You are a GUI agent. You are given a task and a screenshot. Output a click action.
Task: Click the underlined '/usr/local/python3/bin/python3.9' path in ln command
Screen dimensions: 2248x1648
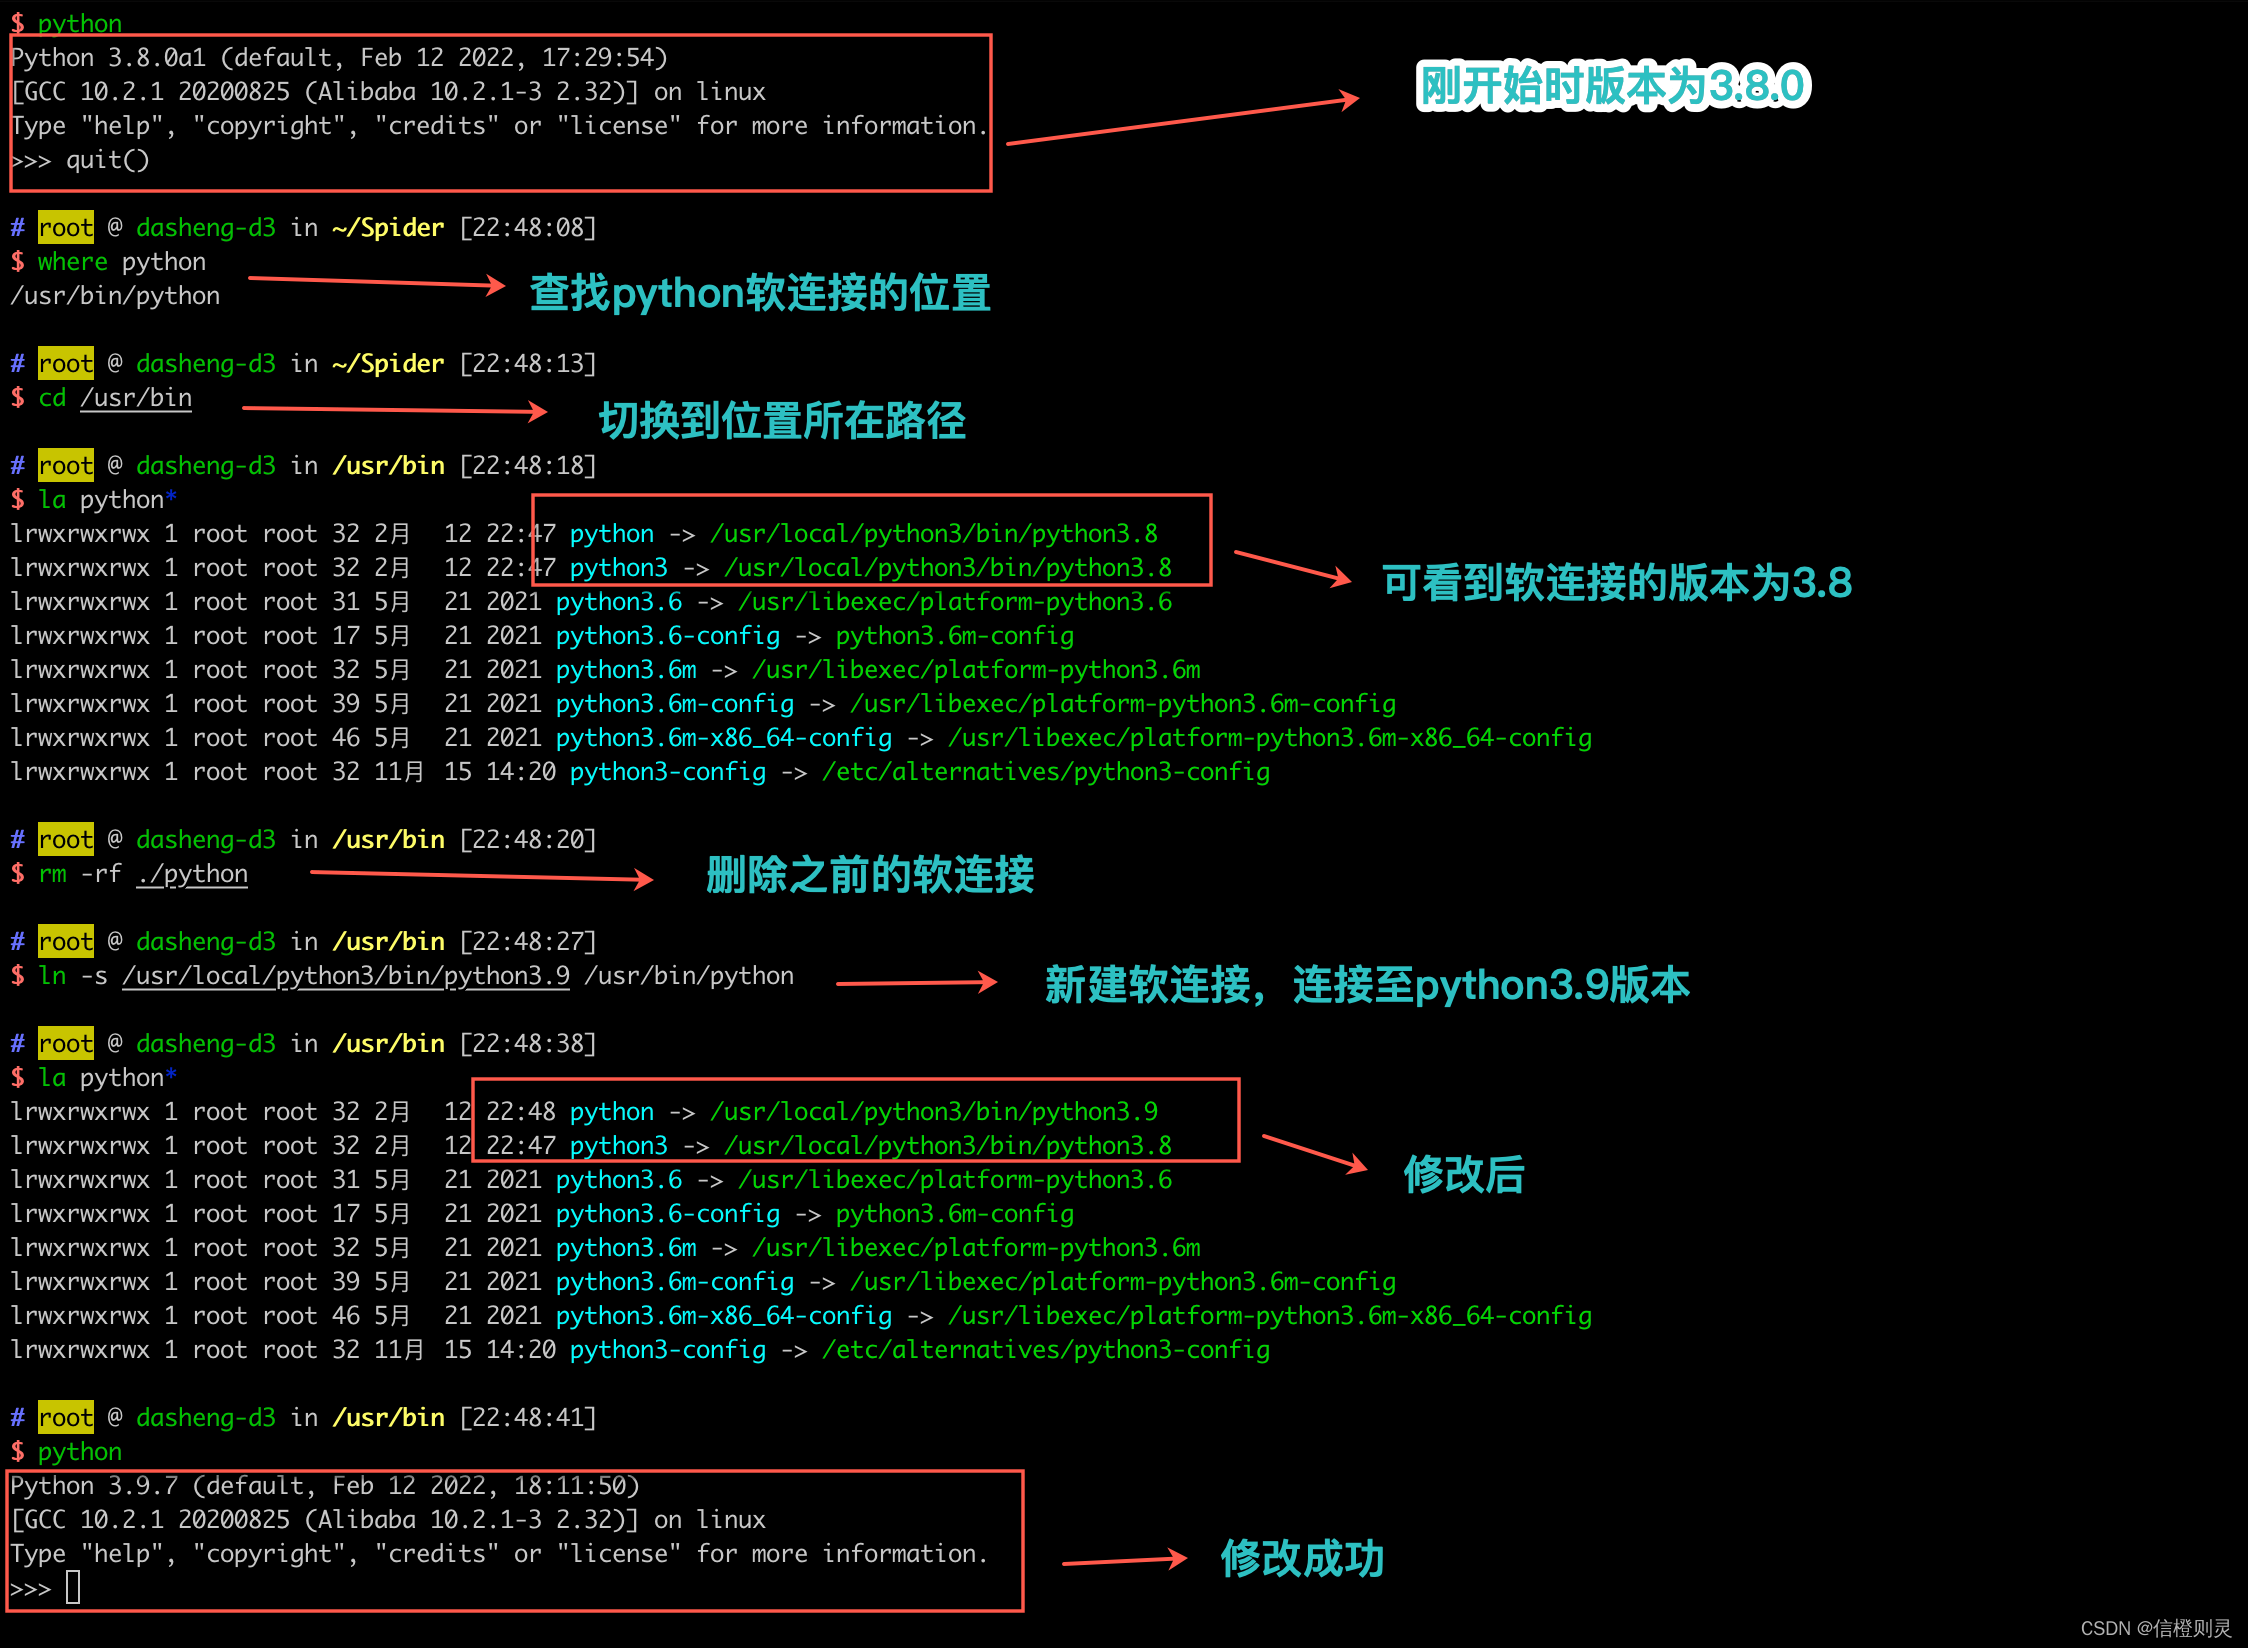pyautogui.click(x=346, y=976)
